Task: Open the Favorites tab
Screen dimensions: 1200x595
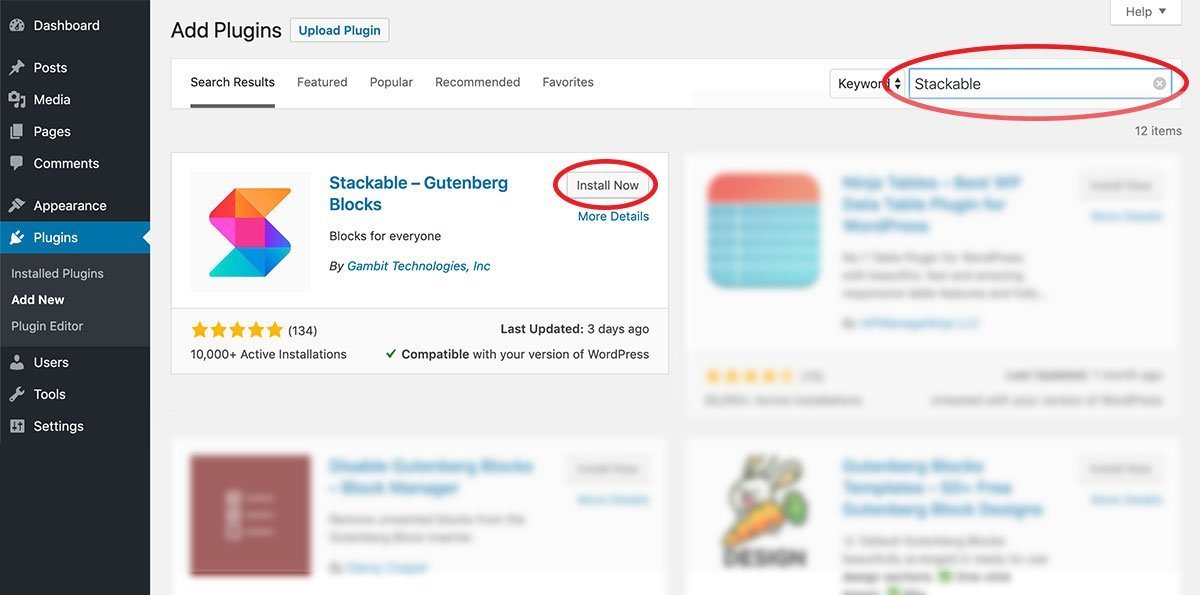Action: tap(568, 83)
